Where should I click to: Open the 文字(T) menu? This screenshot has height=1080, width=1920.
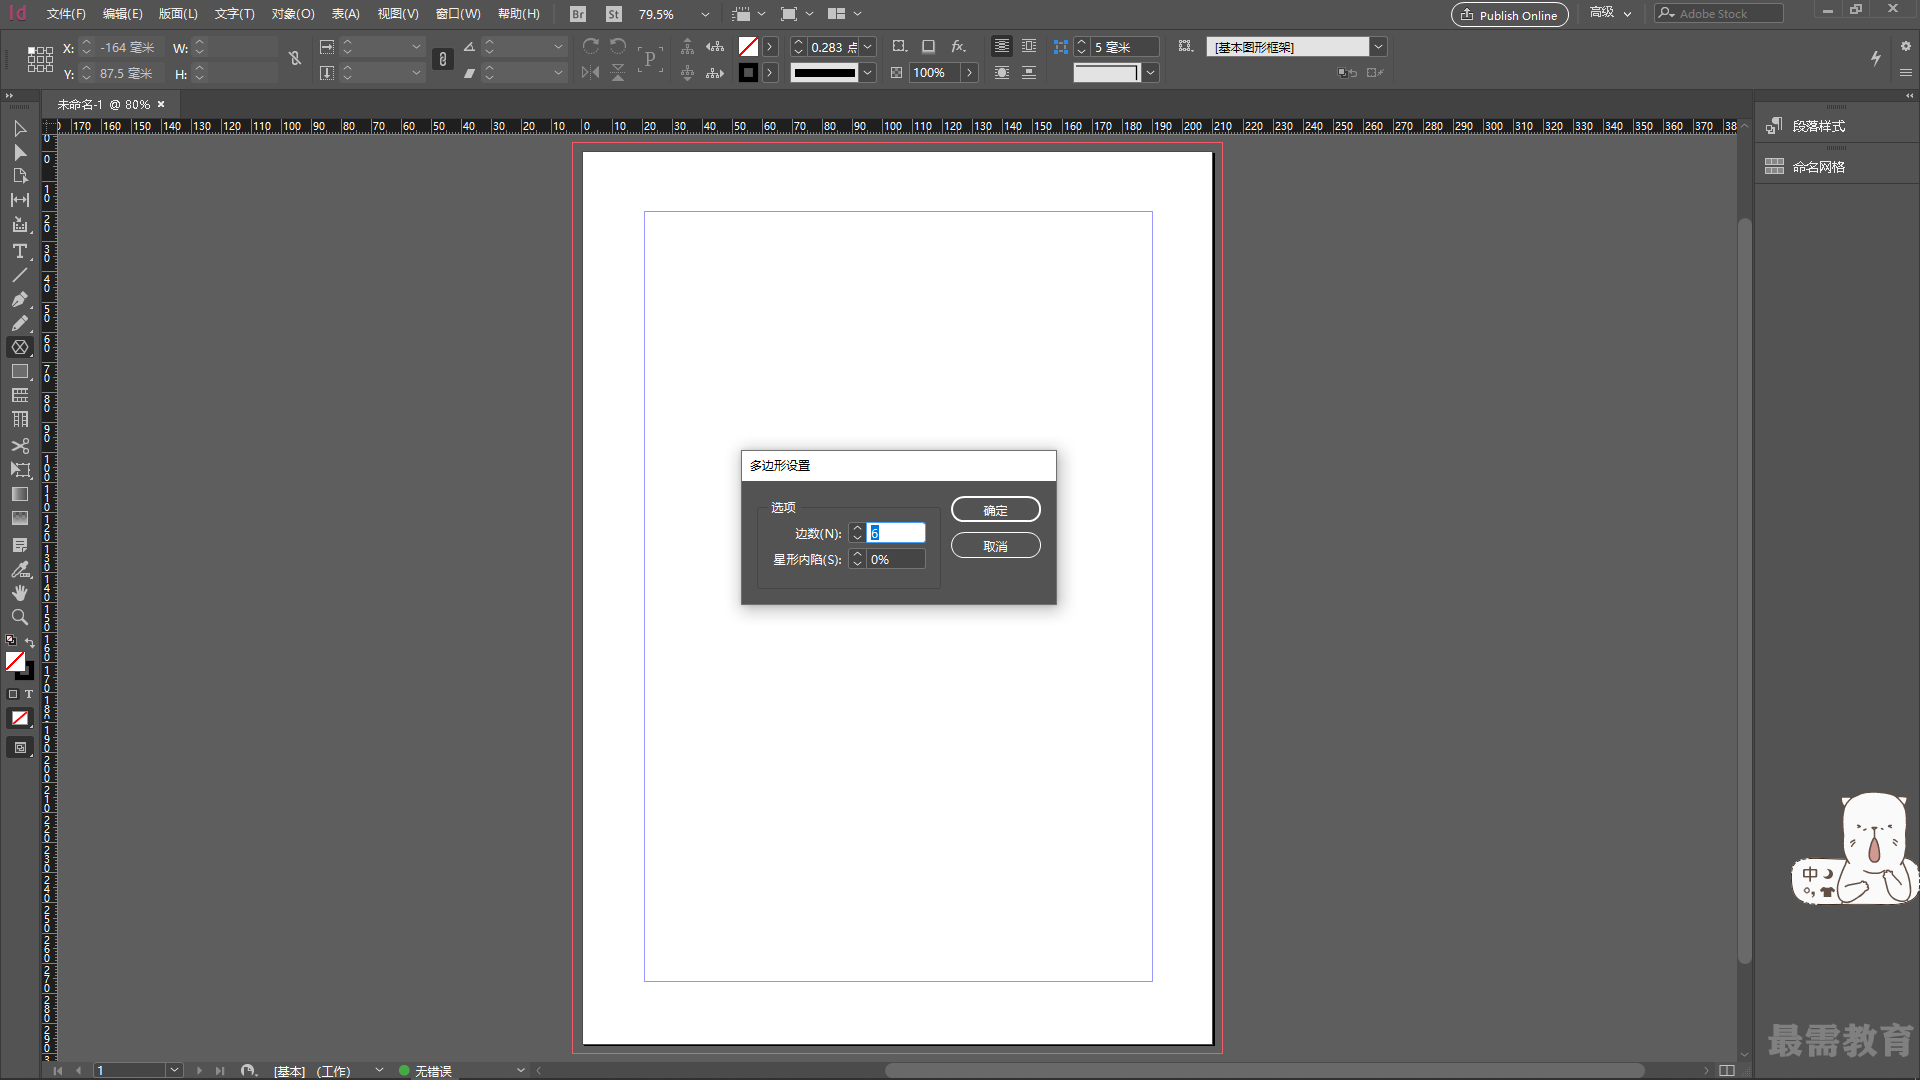point(234,14)
